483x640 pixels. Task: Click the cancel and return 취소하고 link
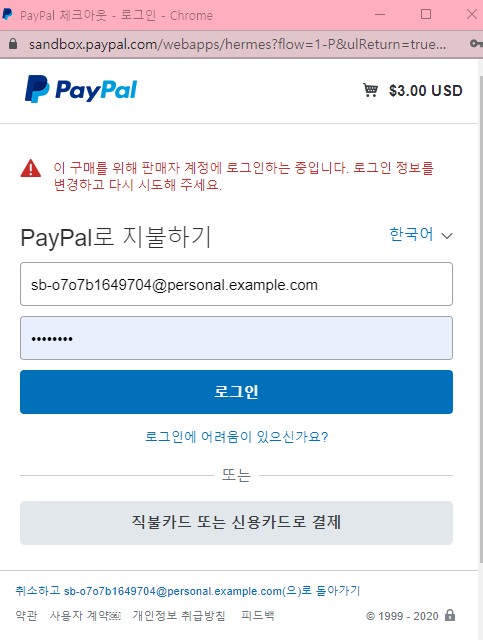(x=188, y=591)
